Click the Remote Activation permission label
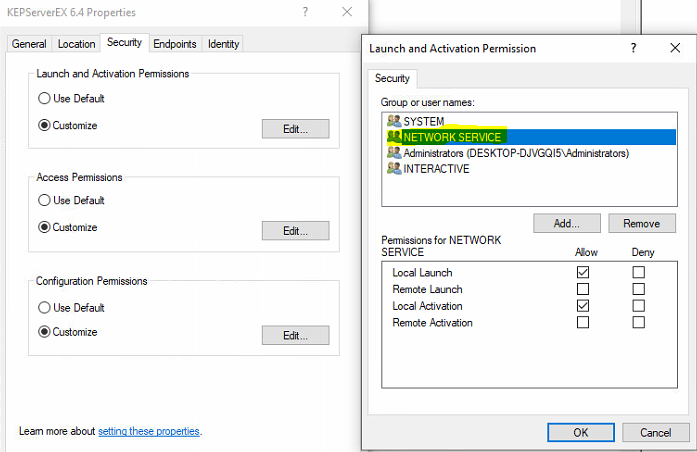The image size is (697, 452). point(433,323)
